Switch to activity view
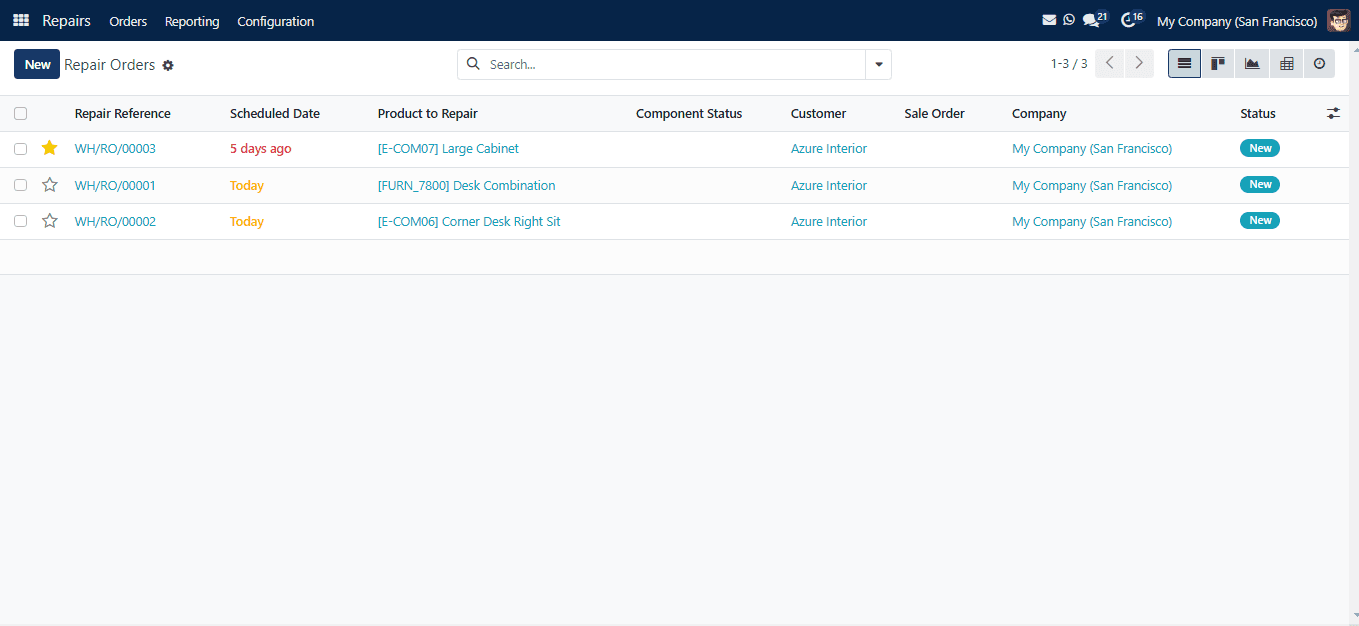This screenshot has height=626, width=1359. coord(1319,64)
